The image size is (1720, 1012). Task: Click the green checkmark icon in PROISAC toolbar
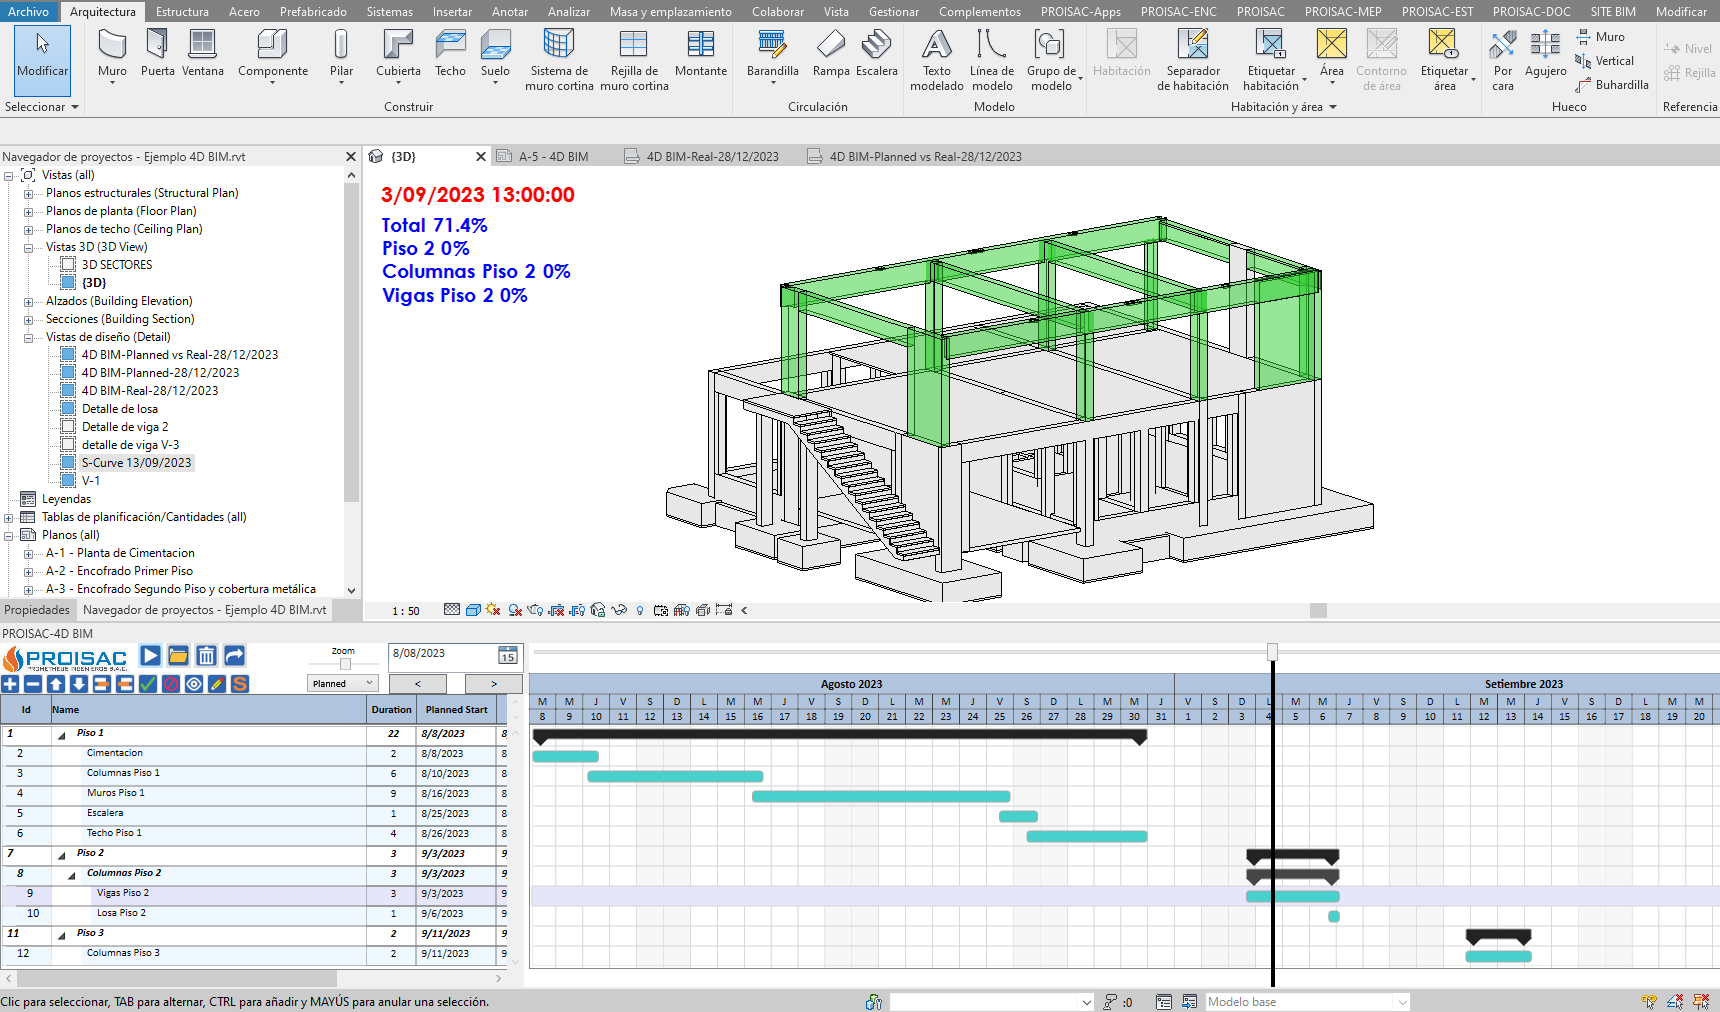click(147, 684)
